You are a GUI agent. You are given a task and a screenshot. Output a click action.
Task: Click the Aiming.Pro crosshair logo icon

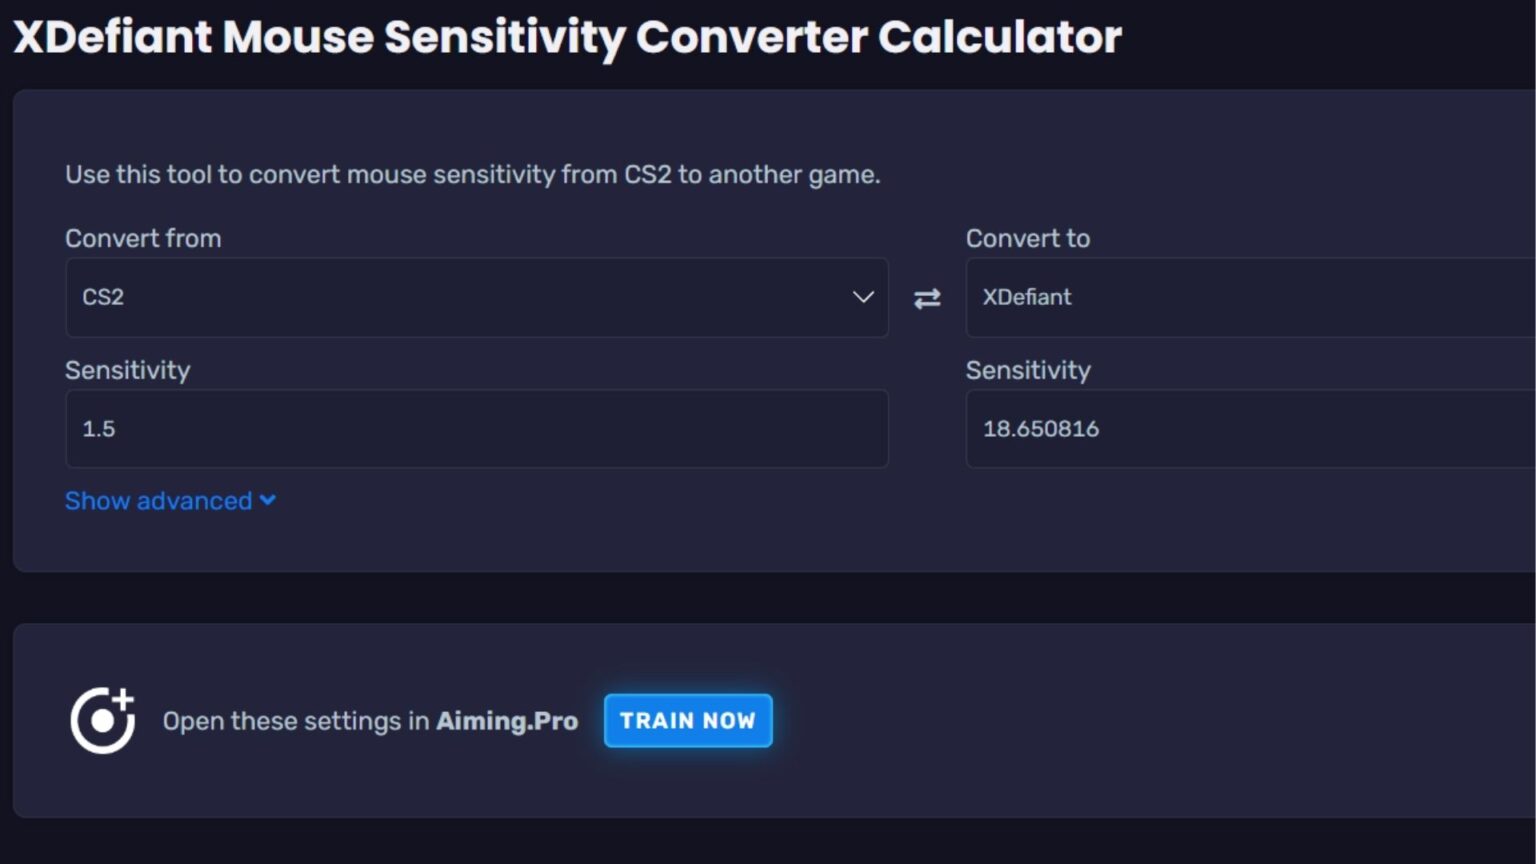click(x=100, y=720)
